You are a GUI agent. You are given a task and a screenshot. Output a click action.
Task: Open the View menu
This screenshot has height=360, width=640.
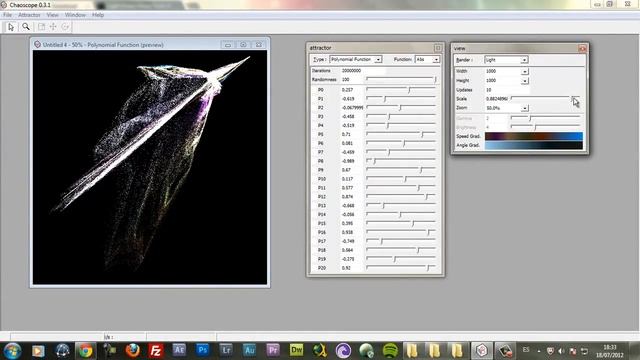(x=52, y=15)
